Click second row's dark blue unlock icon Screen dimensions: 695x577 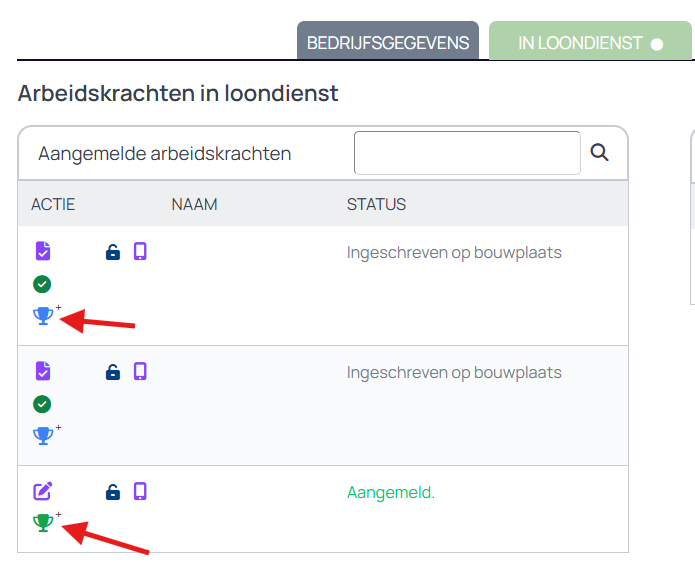113,372
